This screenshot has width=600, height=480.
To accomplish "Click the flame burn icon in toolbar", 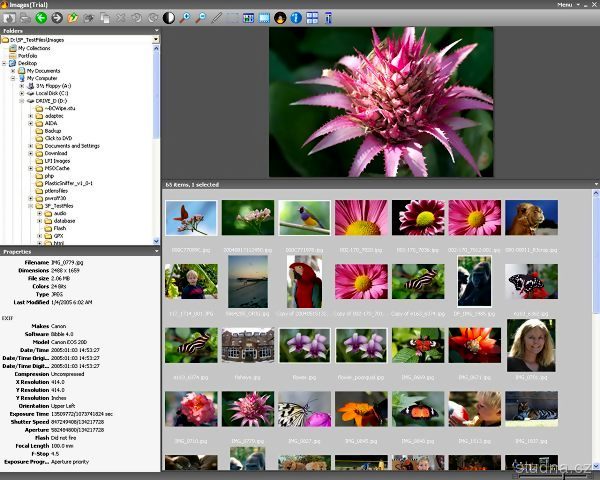I will point(280,18).
